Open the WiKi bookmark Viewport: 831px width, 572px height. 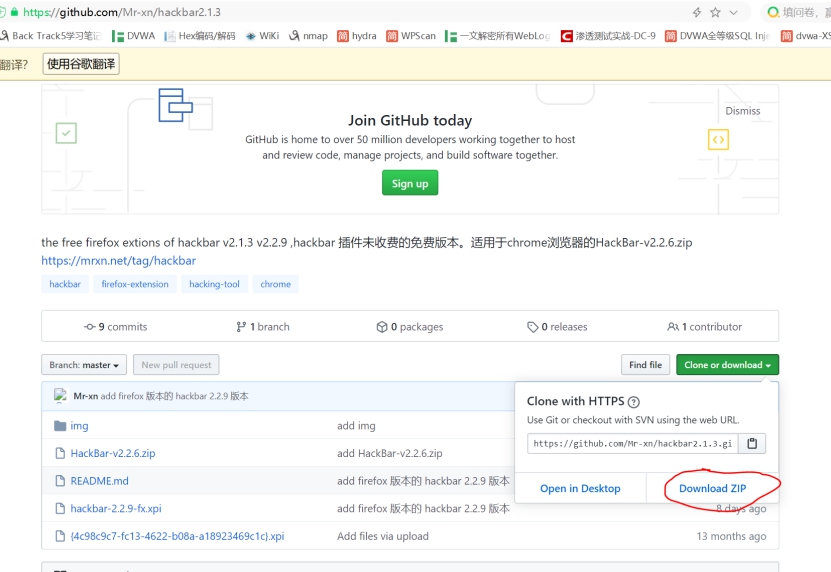coord(262,36)
